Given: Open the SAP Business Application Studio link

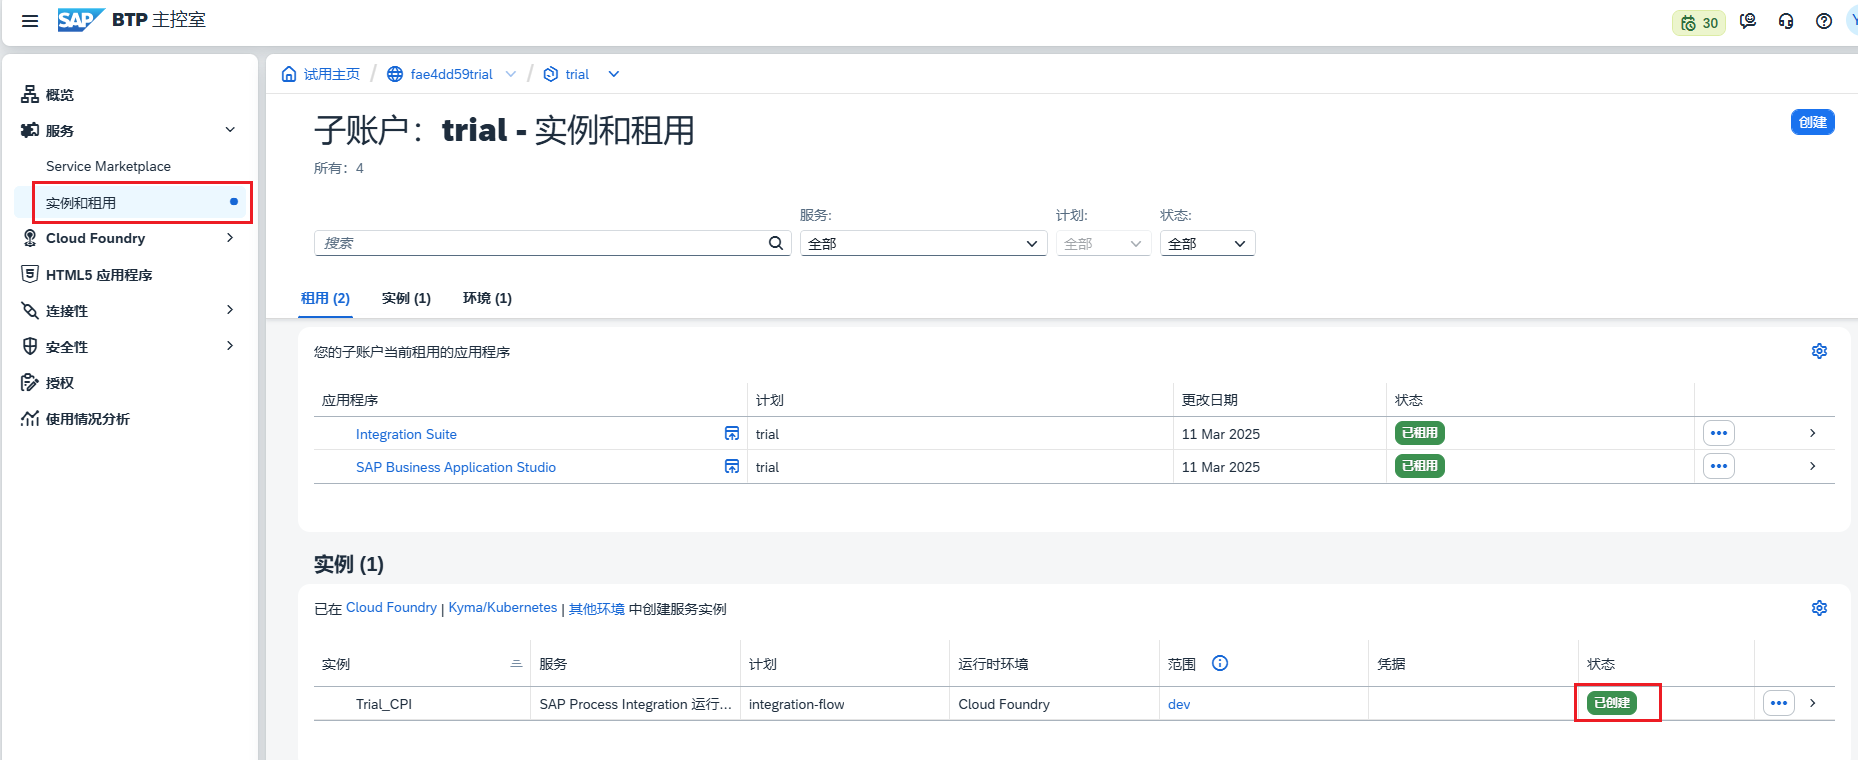Looking at the screenshot, I should click(x=455, y=467).
